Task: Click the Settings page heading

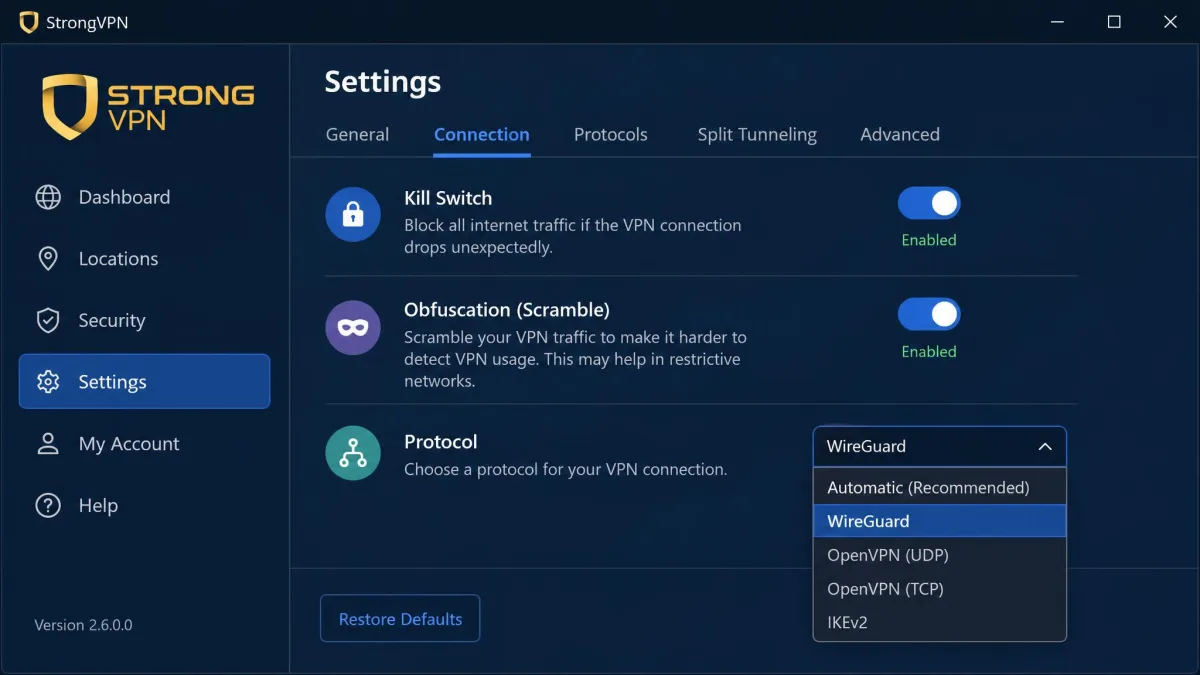Action: (383, 81)
